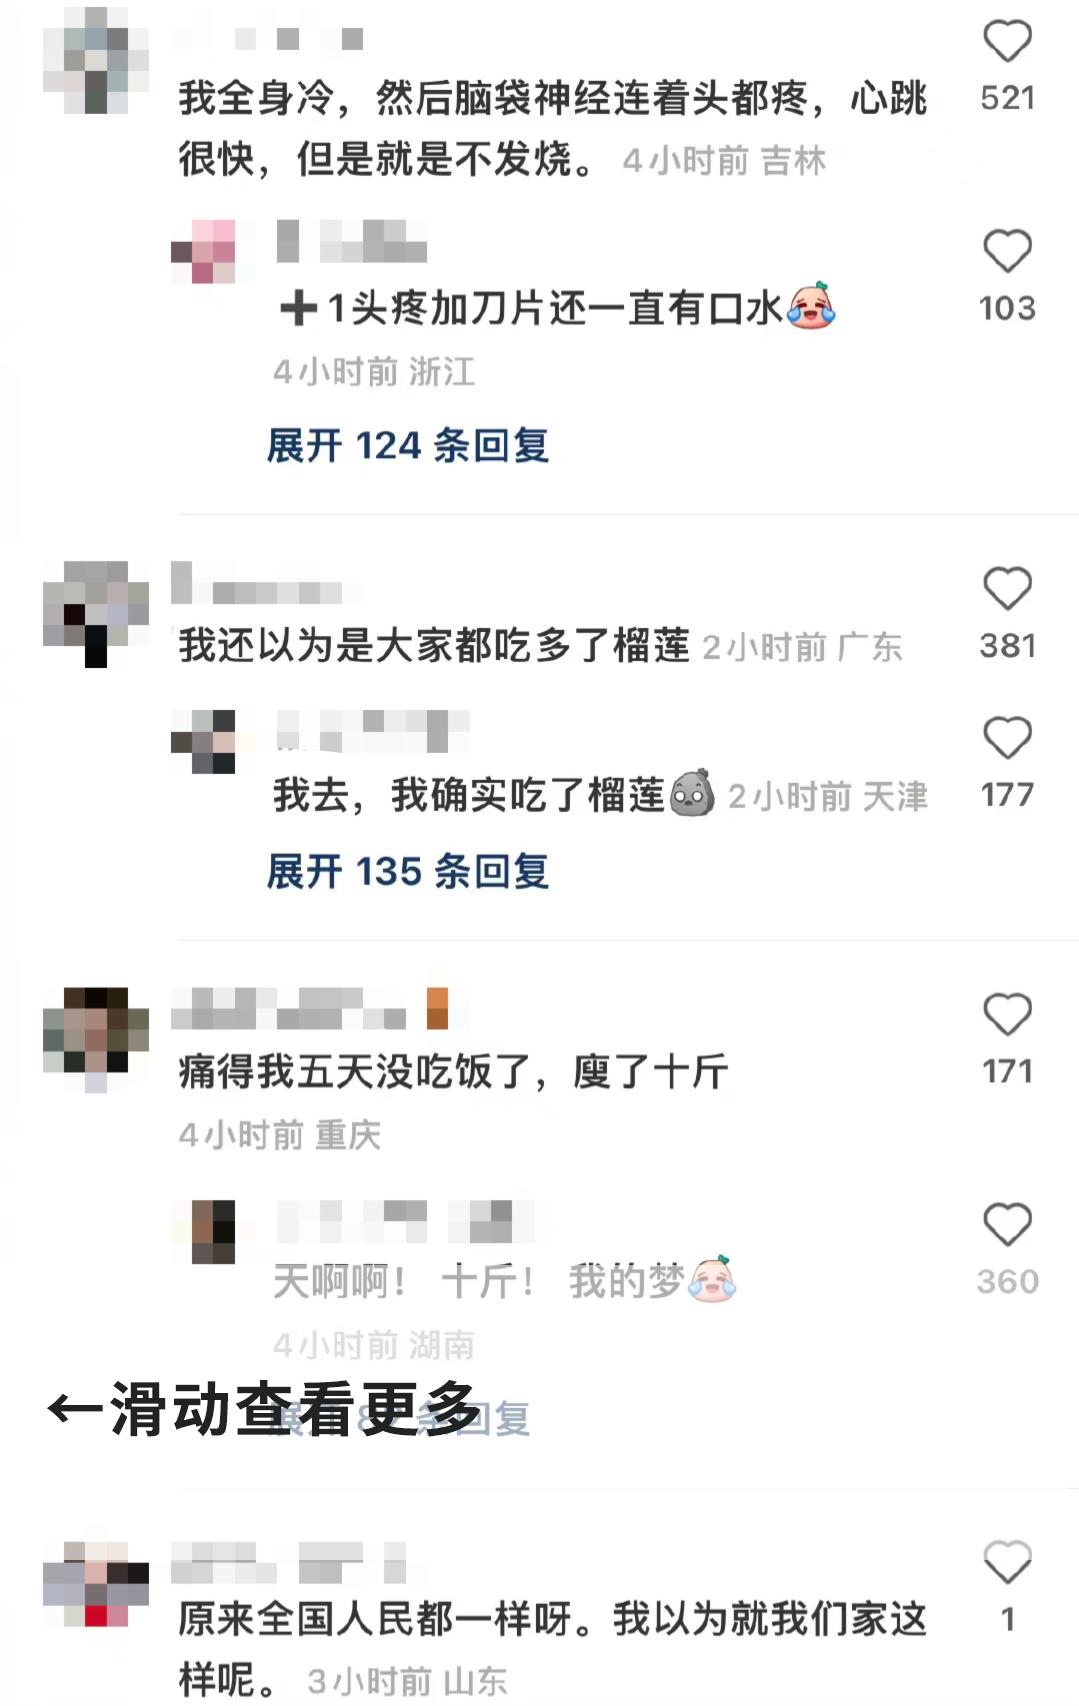Open the Guangdong commenter's avatar
Viewport: 1079px width, 1706px height.
(96, 614)
